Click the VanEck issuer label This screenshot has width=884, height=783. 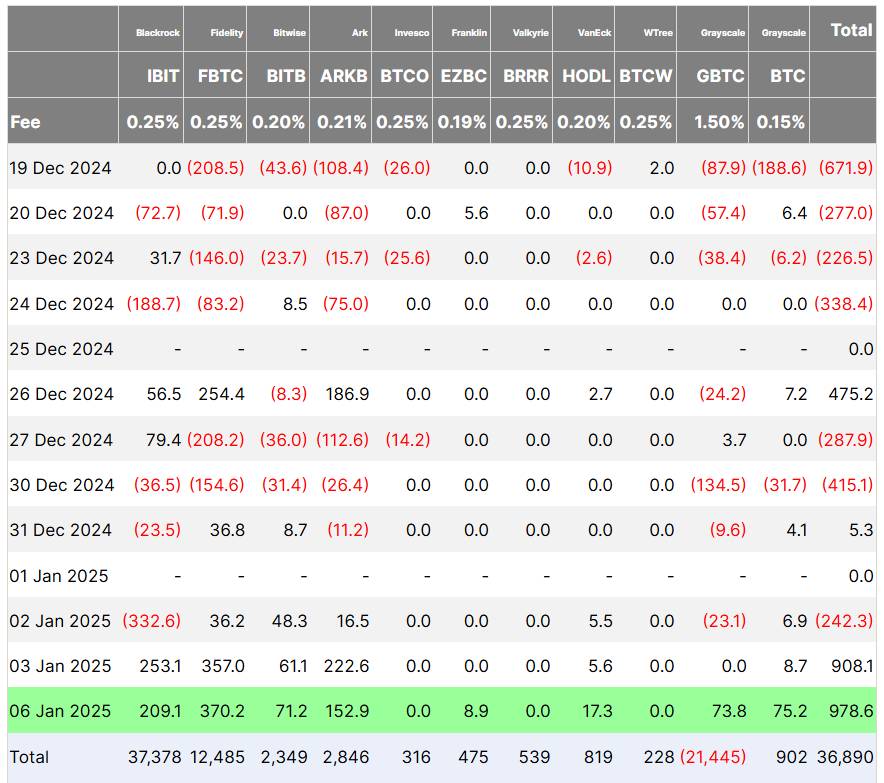594,33
